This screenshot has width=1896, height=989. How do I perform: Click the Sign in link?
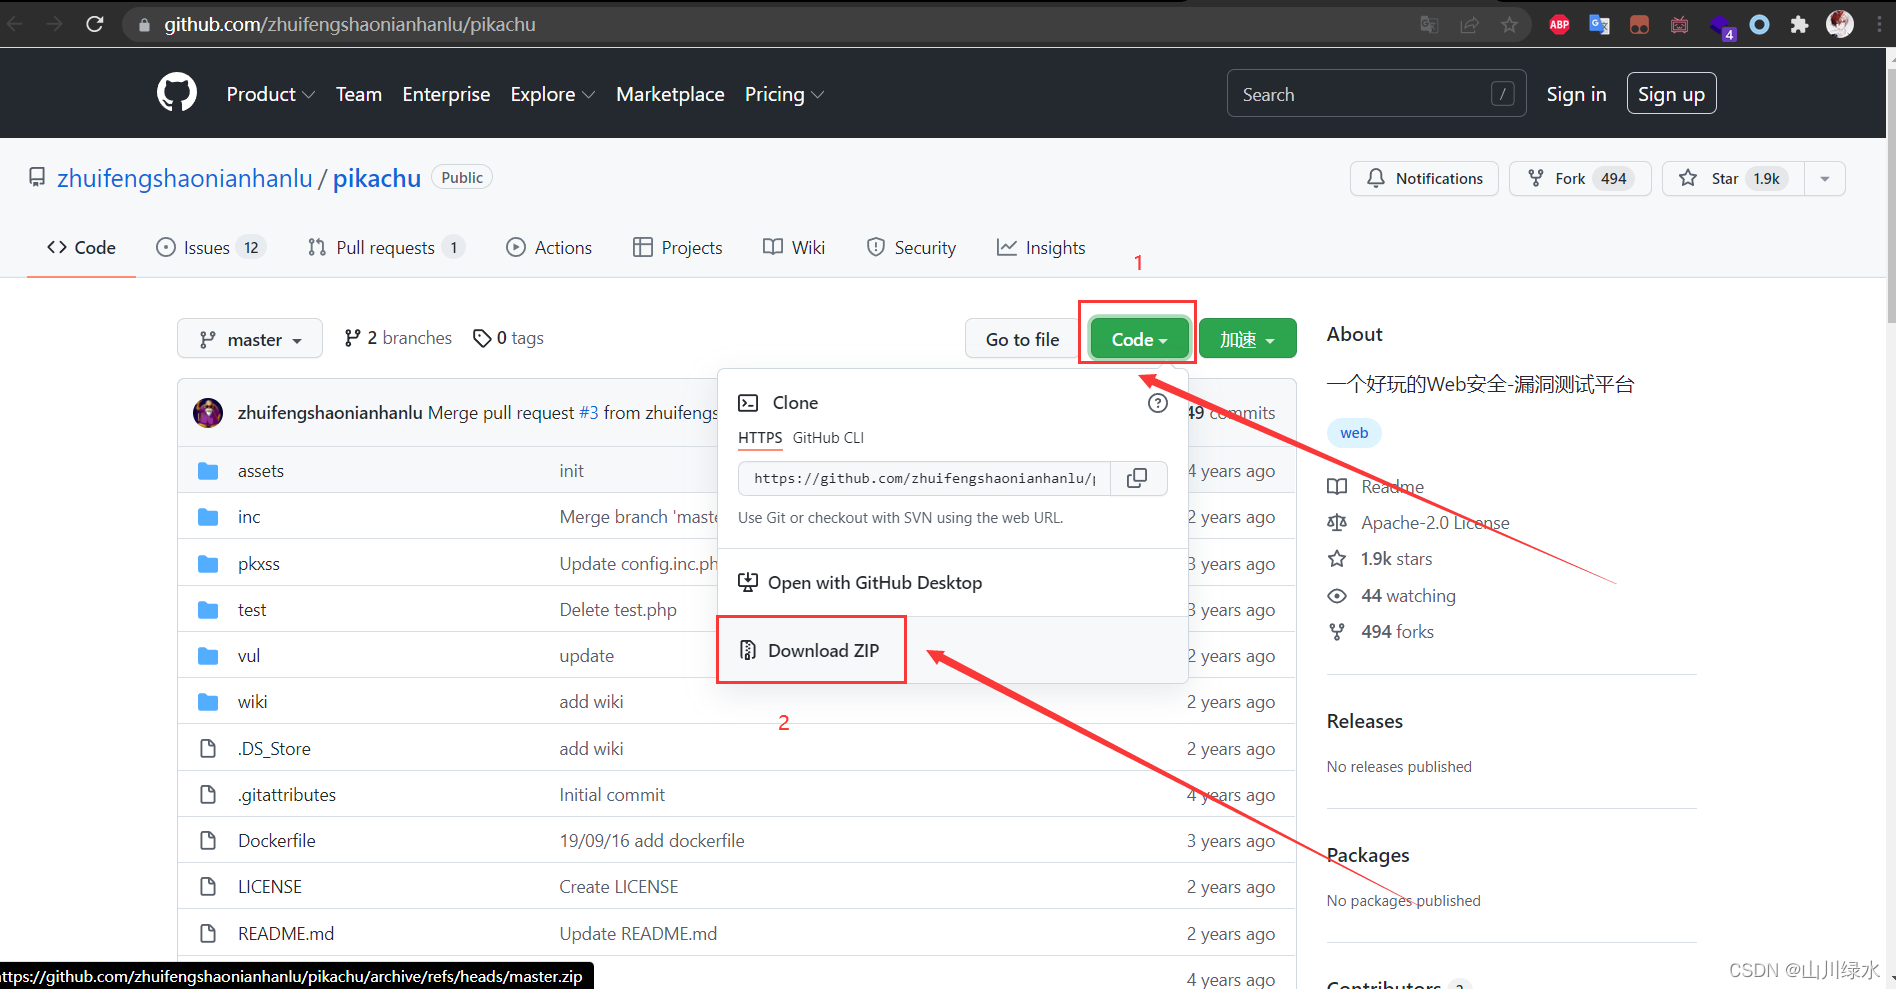(1576, 94)
